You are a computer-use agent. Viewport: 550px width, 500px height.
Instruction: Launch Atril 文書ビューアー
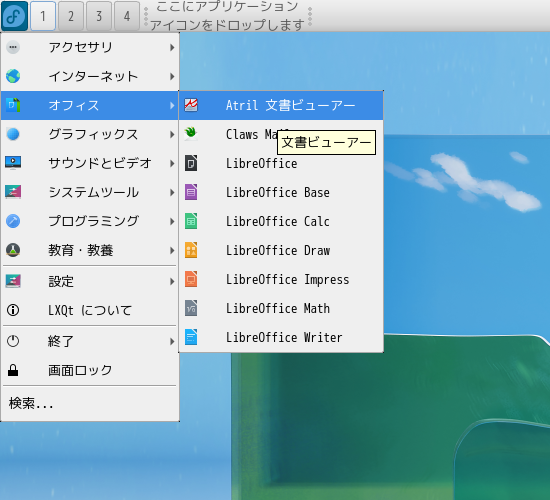tap(281, 105)
